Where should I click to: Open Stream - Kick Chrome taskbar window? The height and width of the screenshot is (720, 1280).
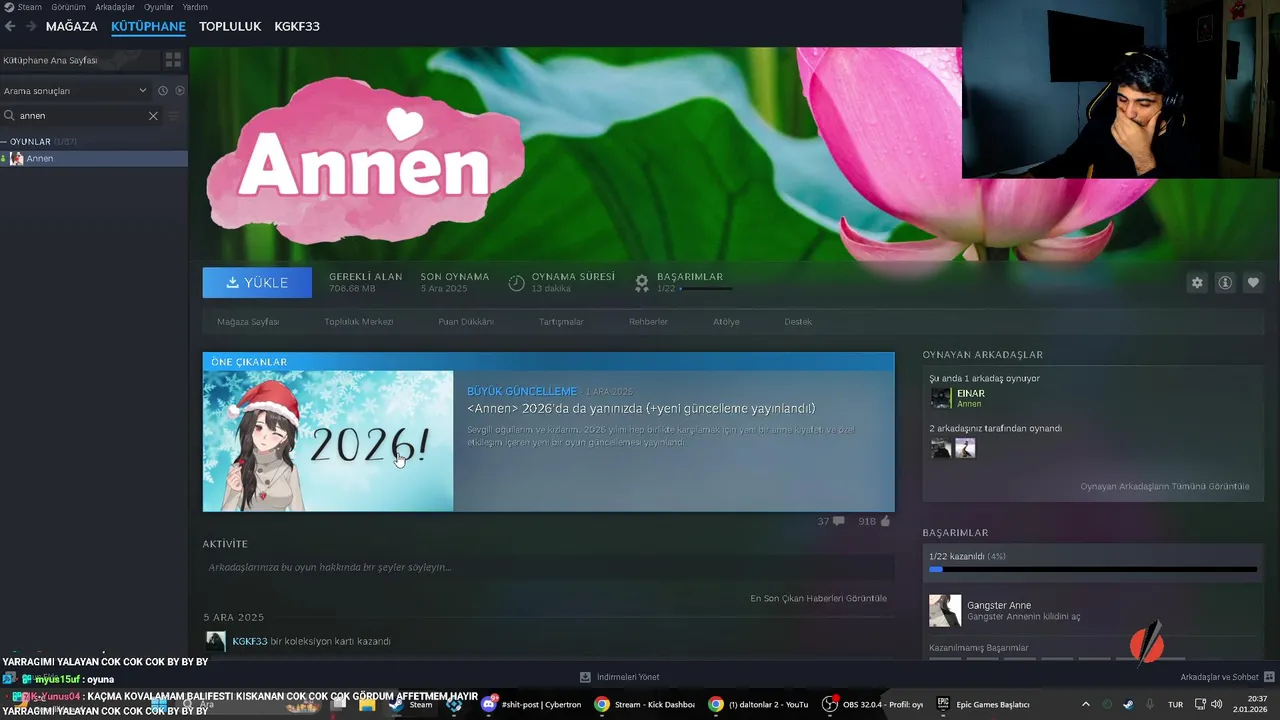tap(645, 704)
